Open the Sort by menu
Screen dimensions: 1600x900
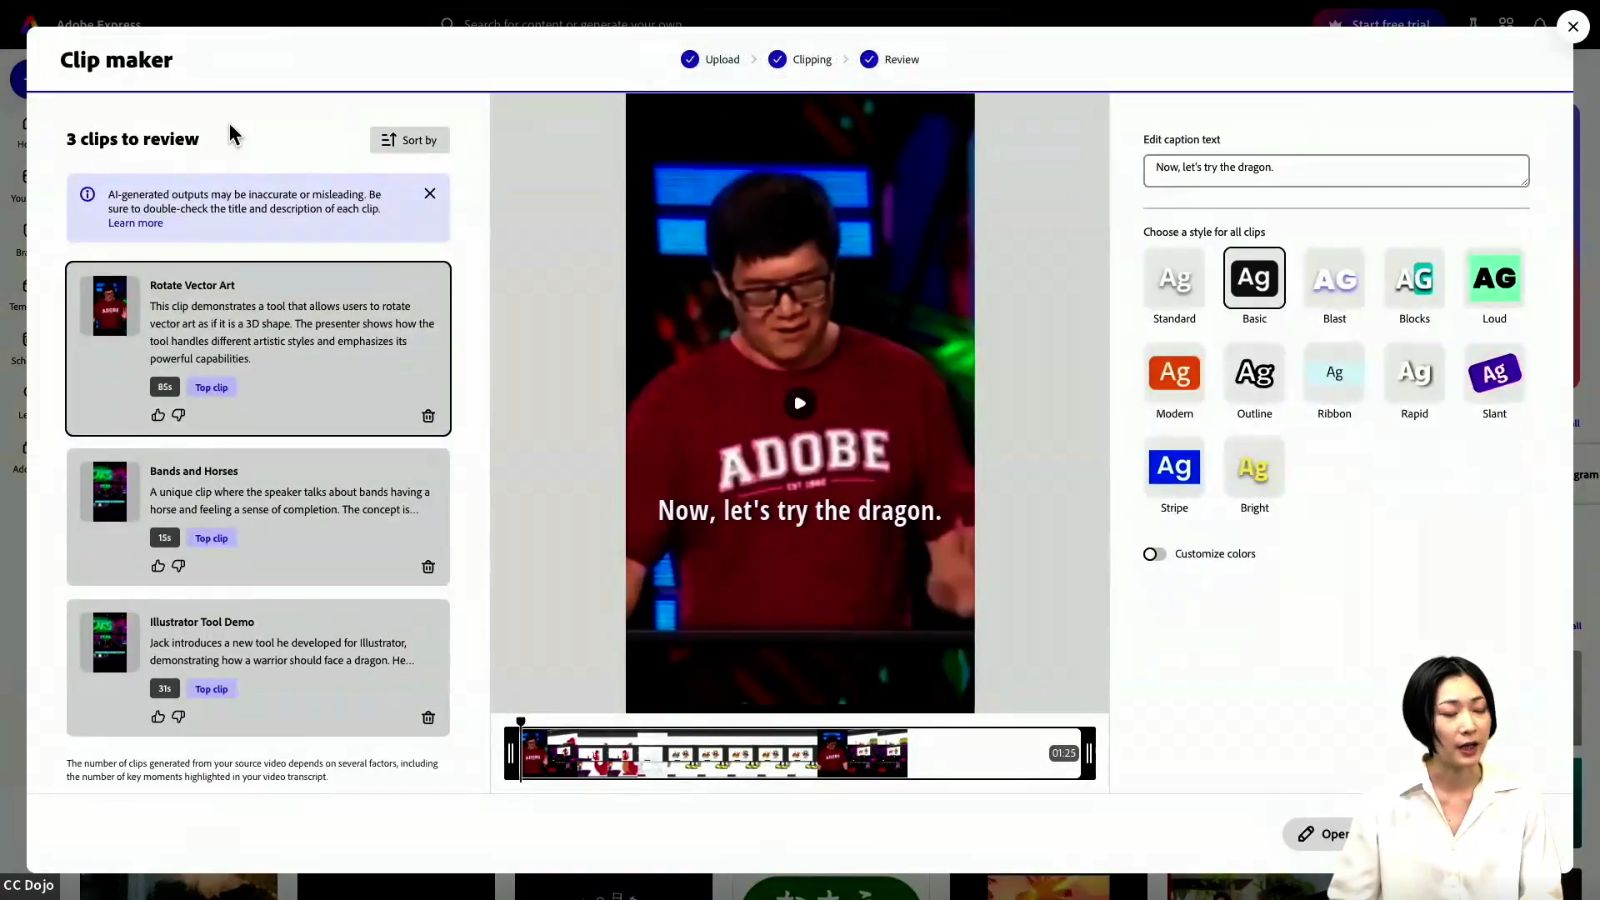[410, 140]
